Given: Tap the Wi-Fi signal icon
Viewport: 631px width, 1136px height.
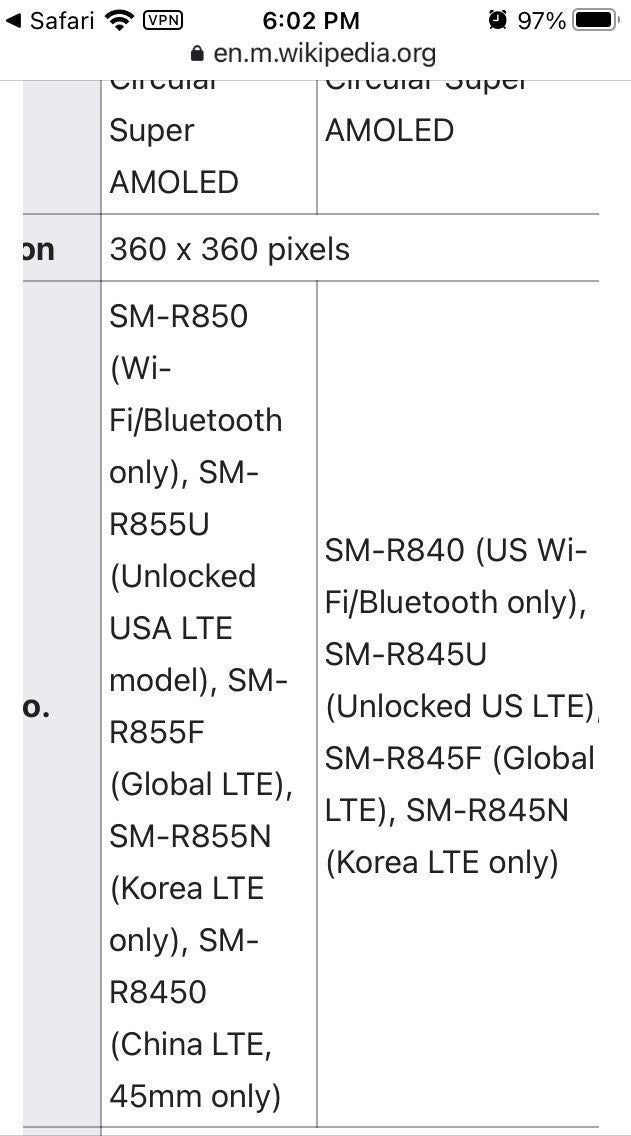Looking at the screenshot, I should 120,20.
